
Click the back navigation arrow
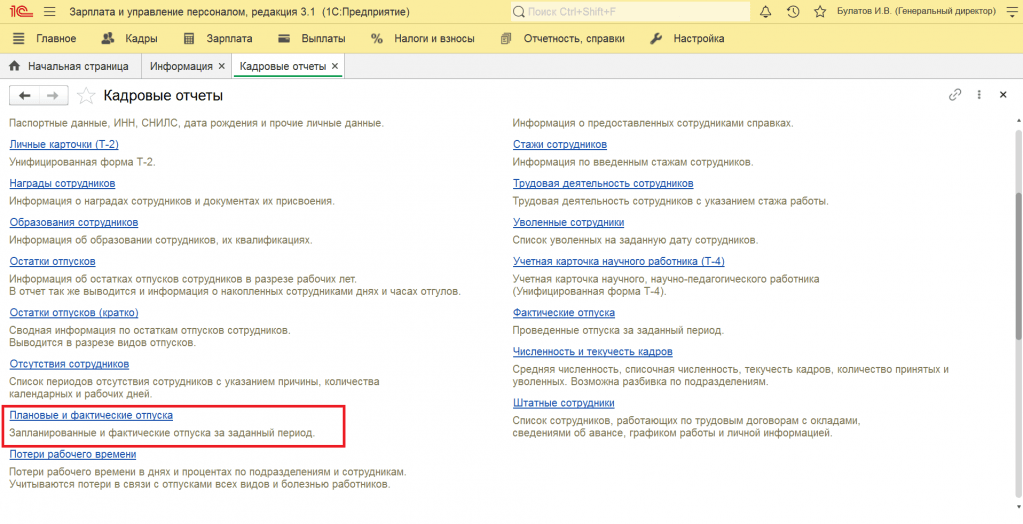coord(25,95)
